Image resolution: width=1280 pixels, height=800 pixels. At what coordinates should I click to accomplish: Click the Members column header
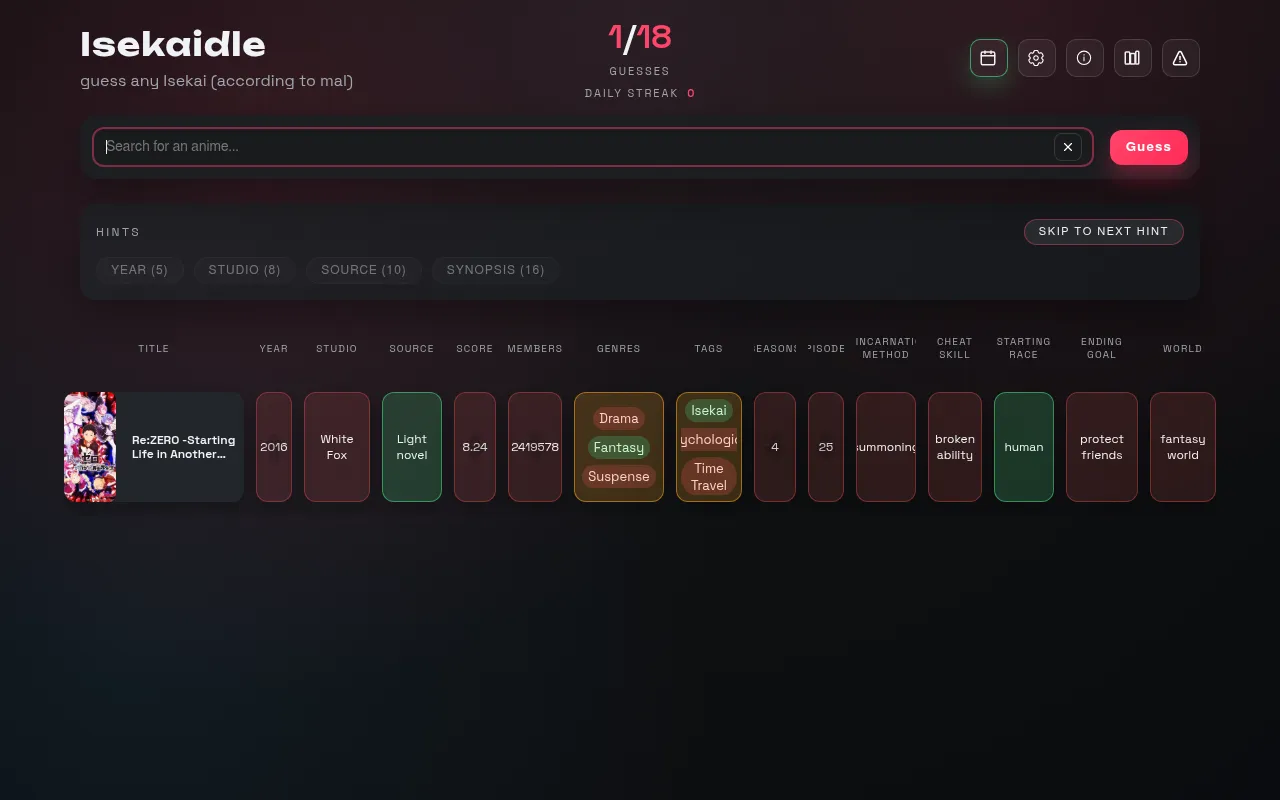[x=535, y=349]
